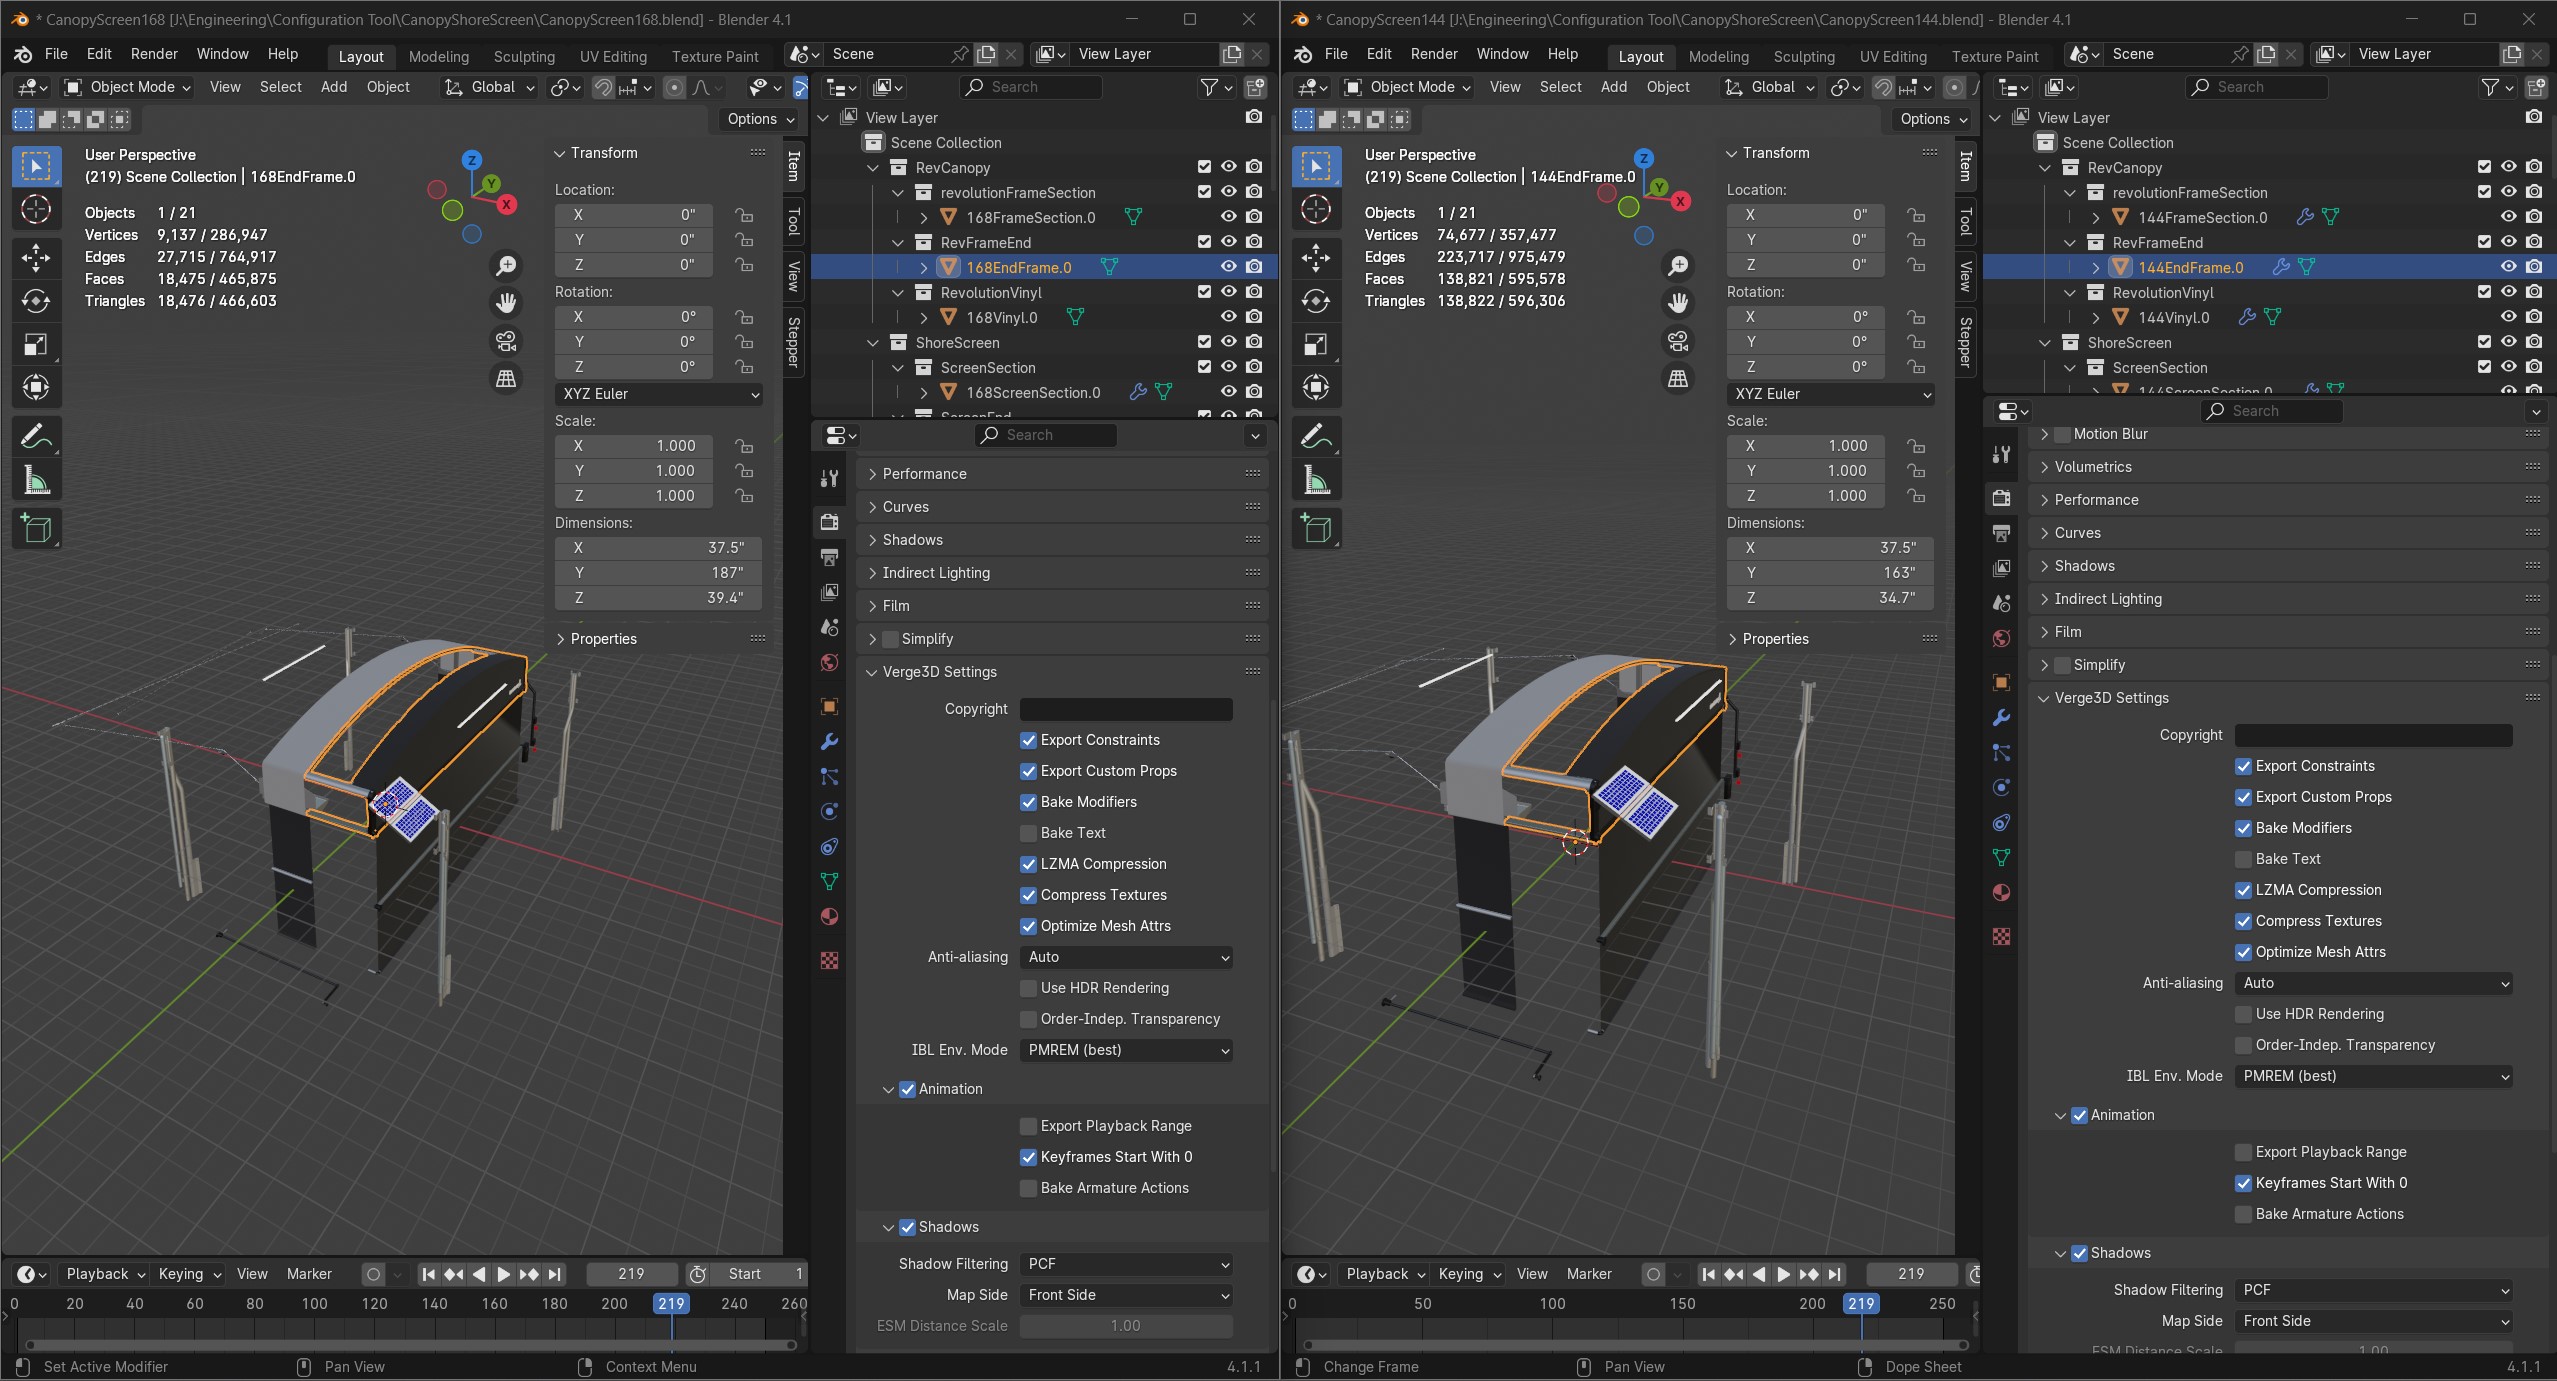2557x1381 pixels.
Task: Click Copyright text field in left window
Action: tap(1126, 709)
